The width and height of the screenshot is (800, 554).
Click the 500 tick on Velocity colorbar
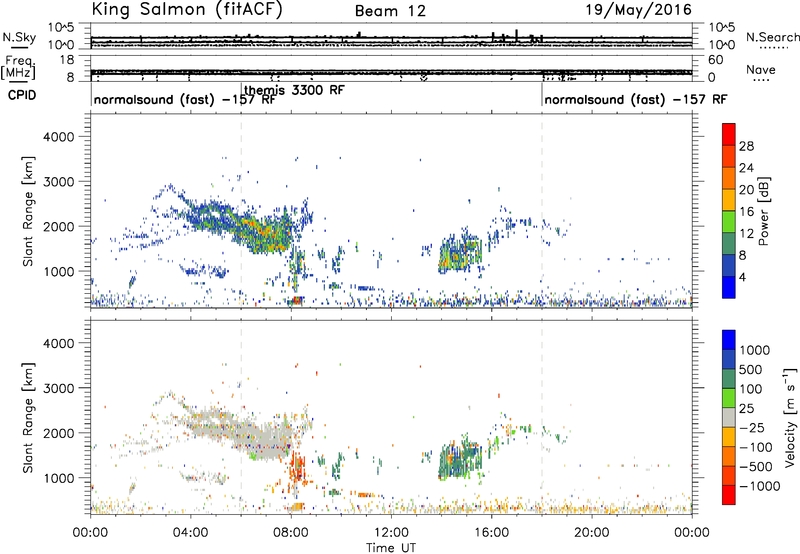[751, 369]
